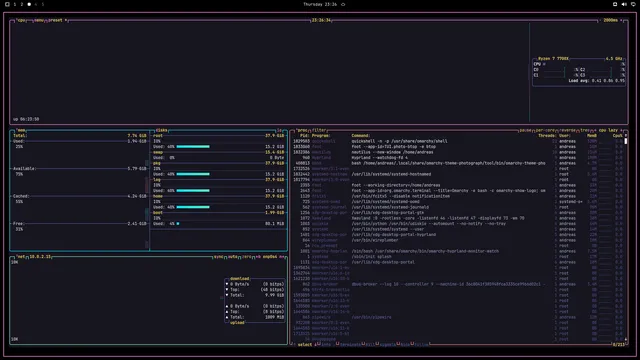Select the quickshell process row
The height and width of the screenshot is (360, 640).
459,141
